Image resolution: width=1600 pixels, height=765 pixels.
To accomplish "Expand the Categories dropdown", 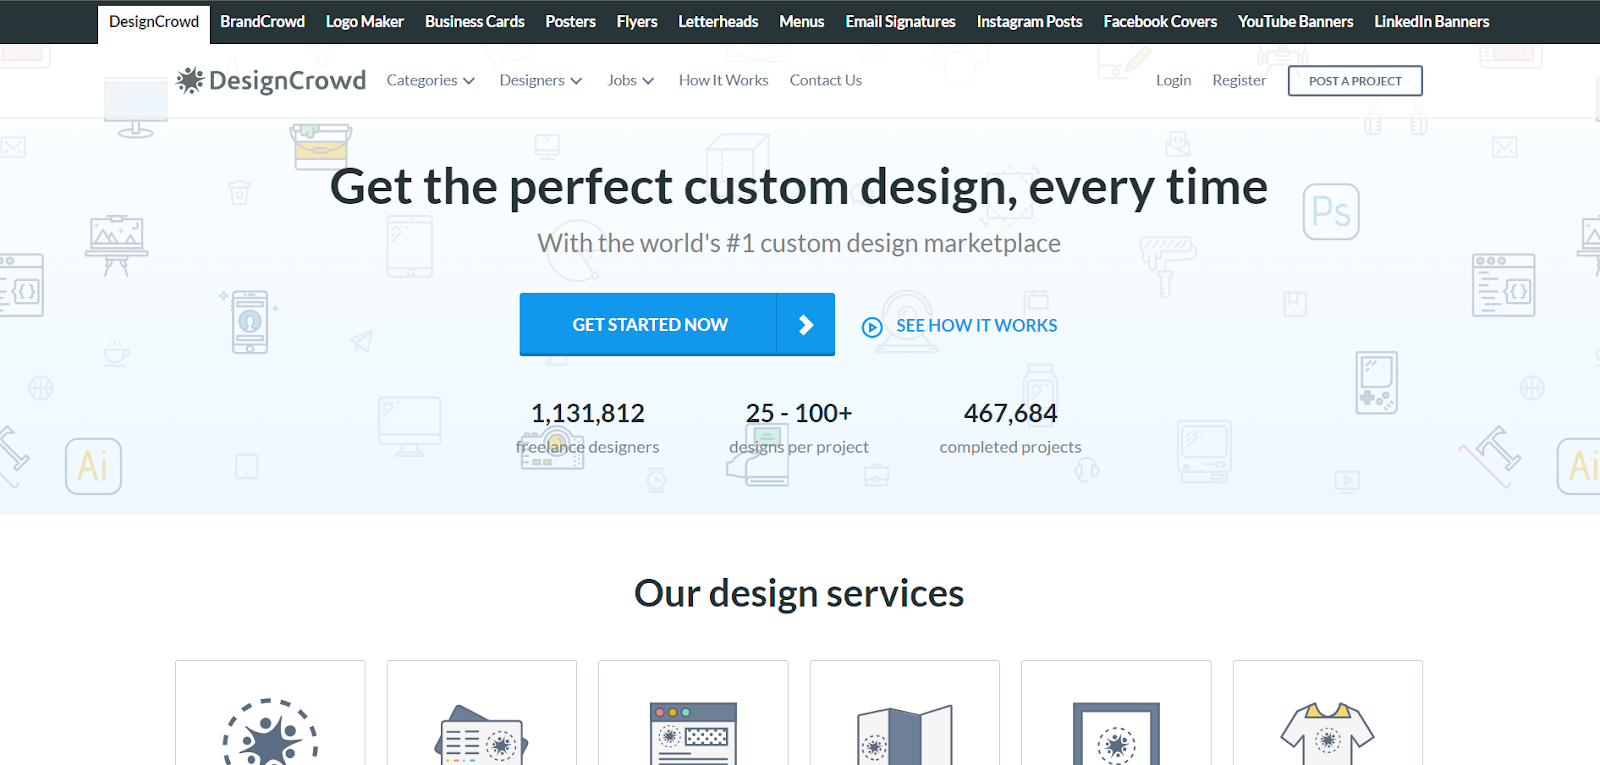I will (x=431, y=81).
